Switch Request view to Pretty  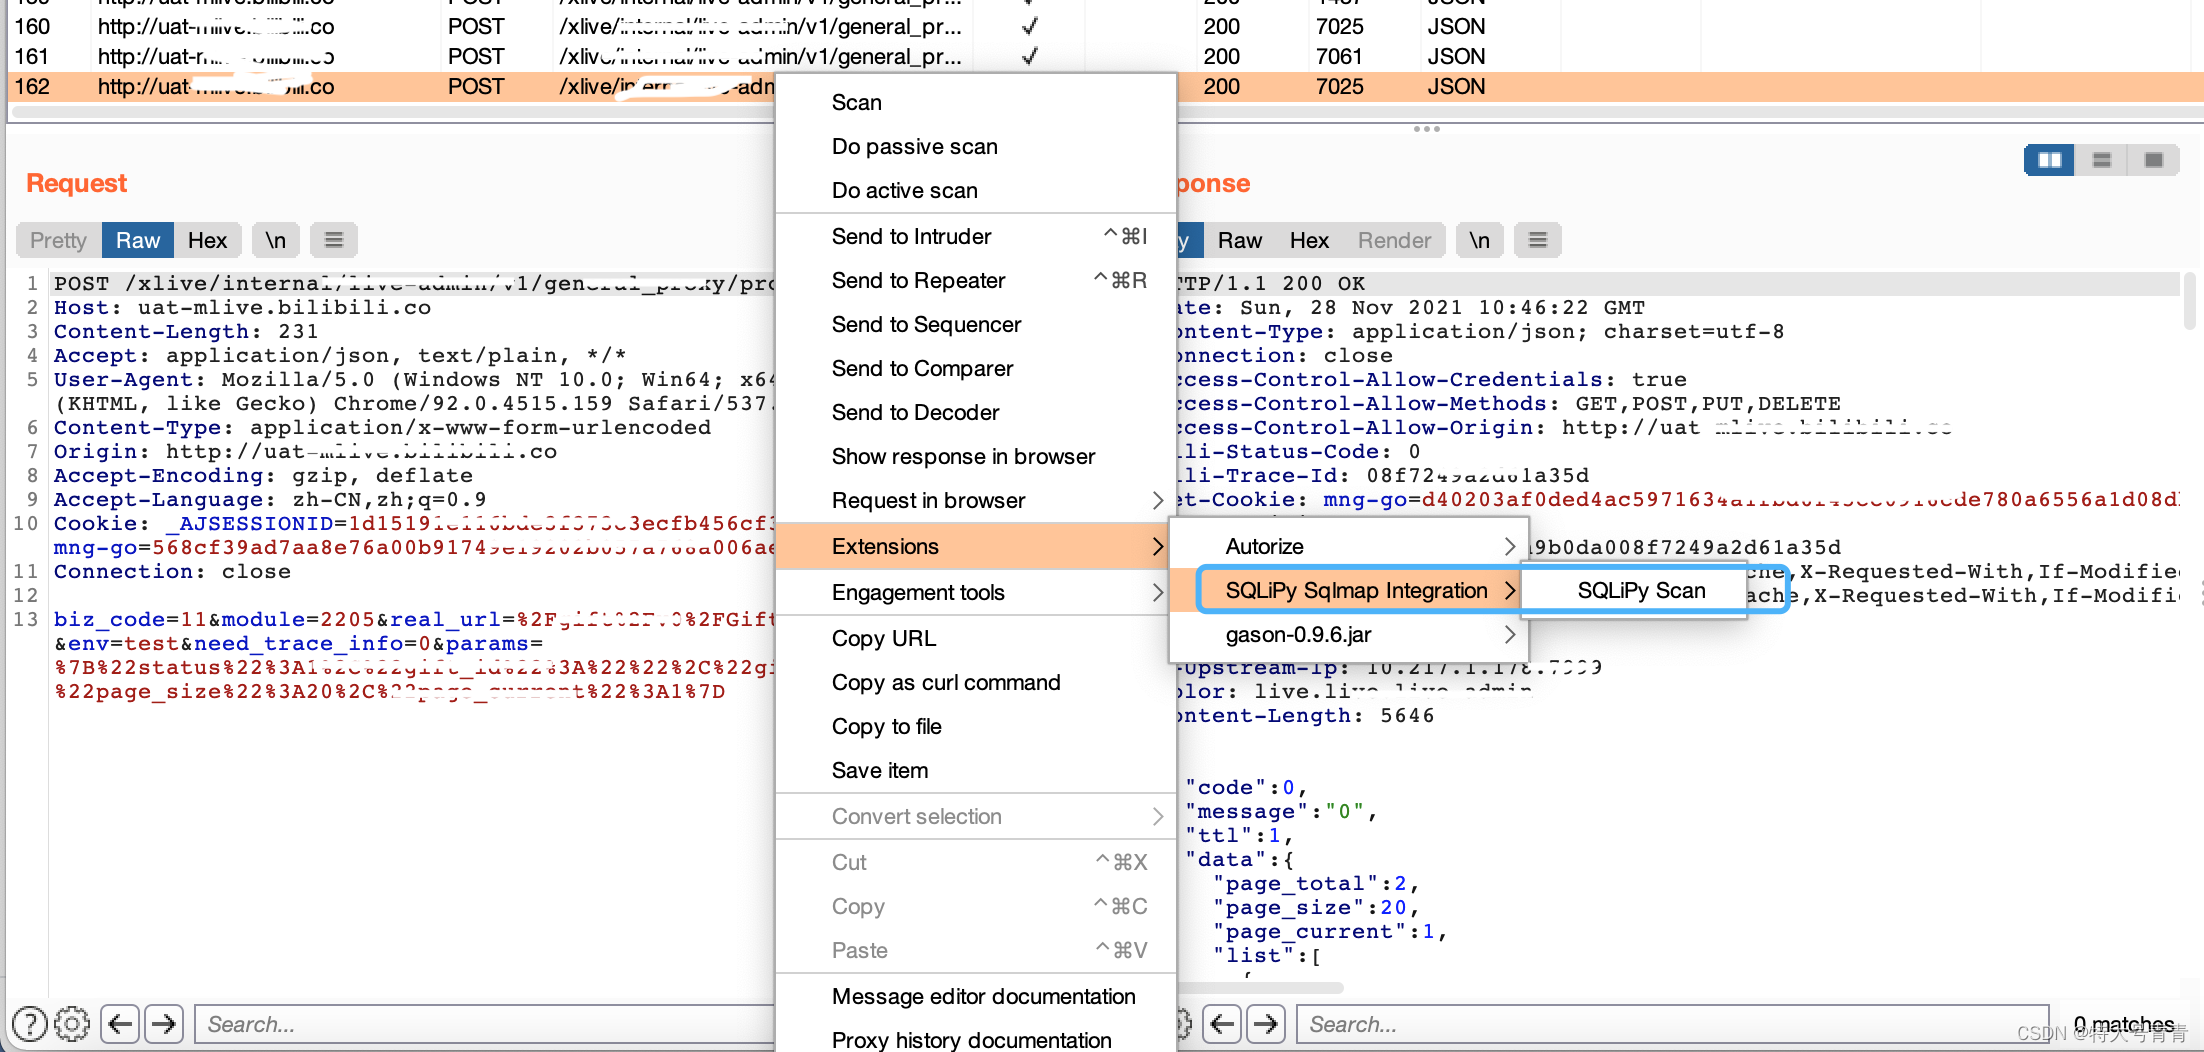[x=59, y=240]
